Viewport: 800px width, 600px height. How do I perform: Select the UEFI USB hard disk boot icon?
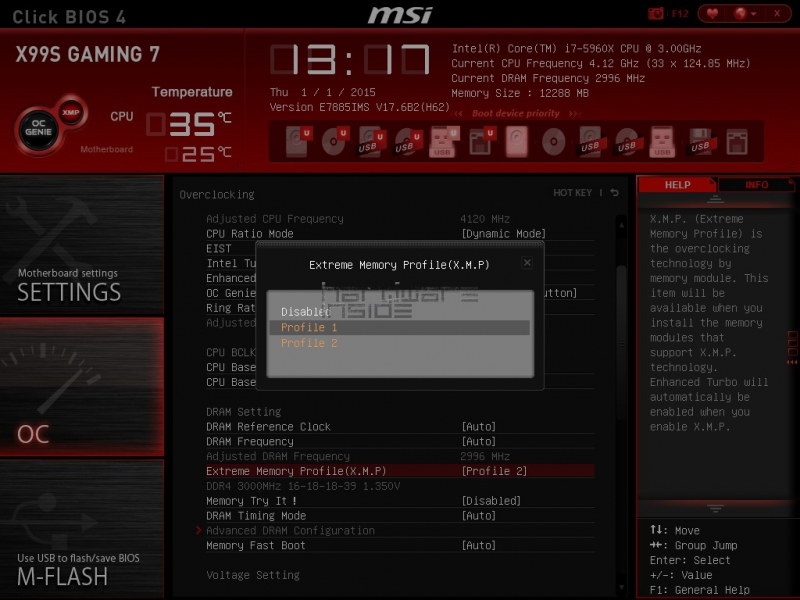pos(371,141)
